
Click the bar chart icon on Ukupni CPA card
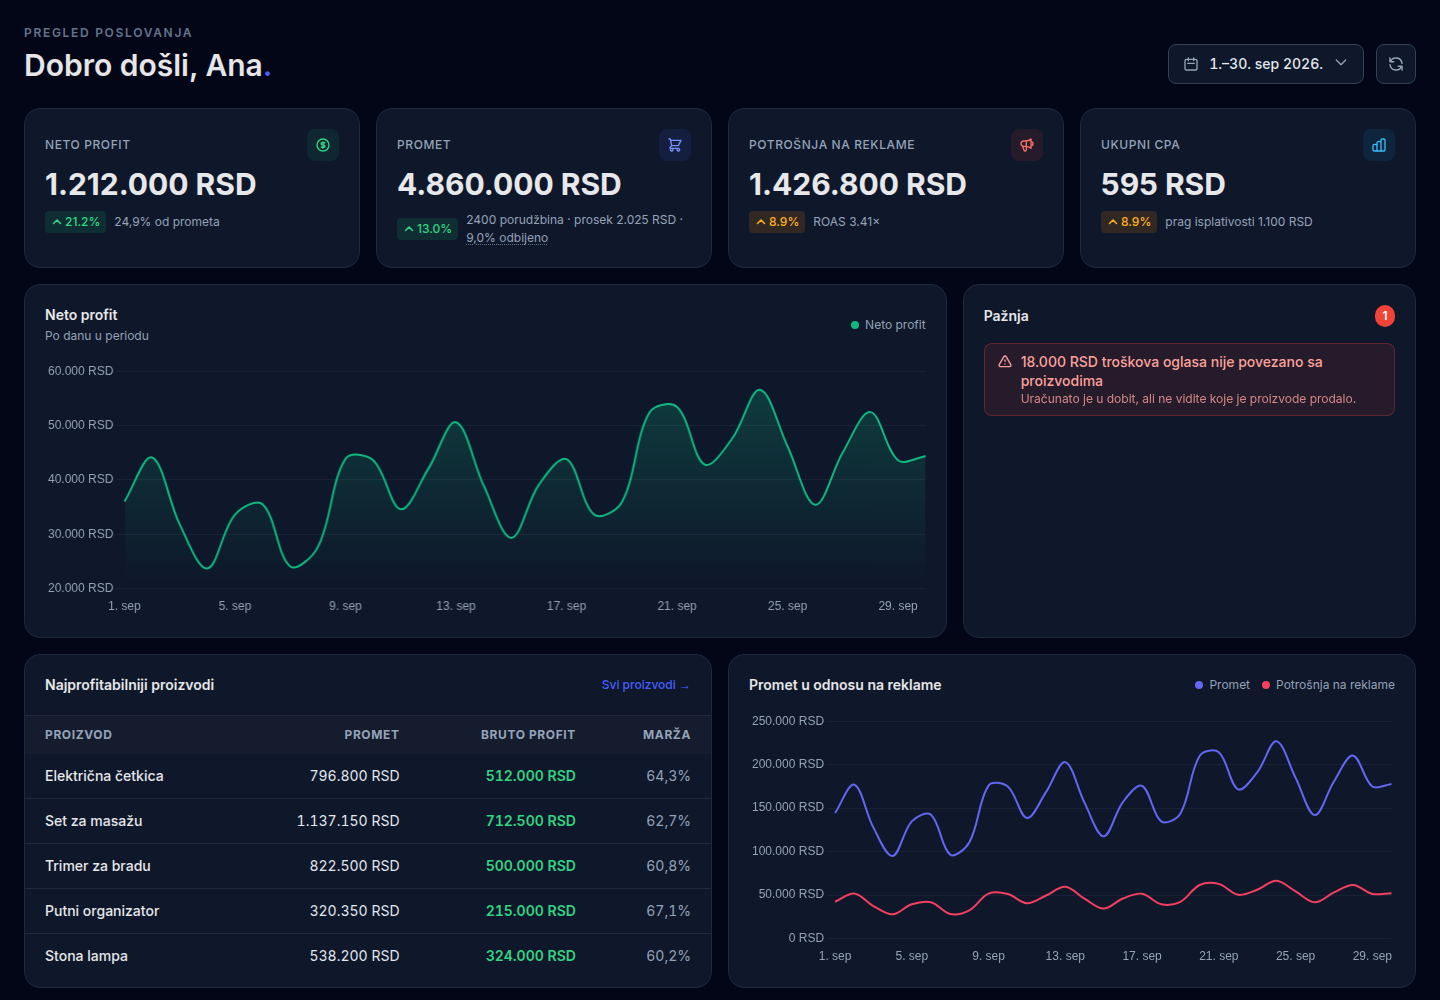pyautogui.click(x=1379, y=145)
